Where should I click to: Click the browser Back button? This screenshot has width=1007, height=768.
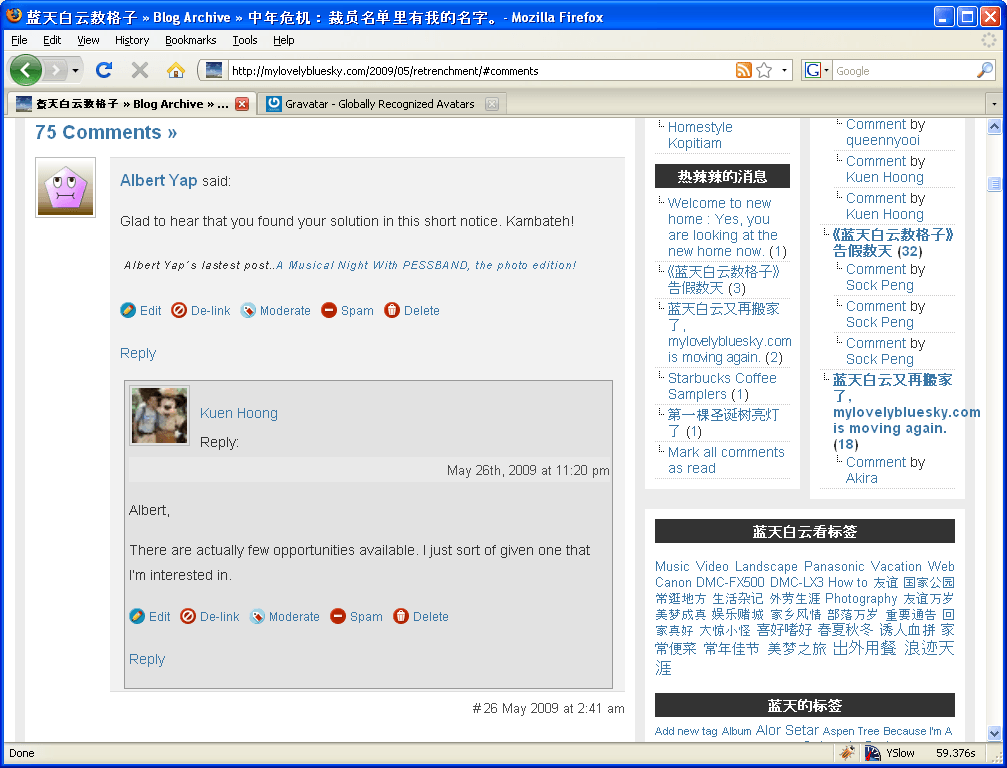[26, 70]
